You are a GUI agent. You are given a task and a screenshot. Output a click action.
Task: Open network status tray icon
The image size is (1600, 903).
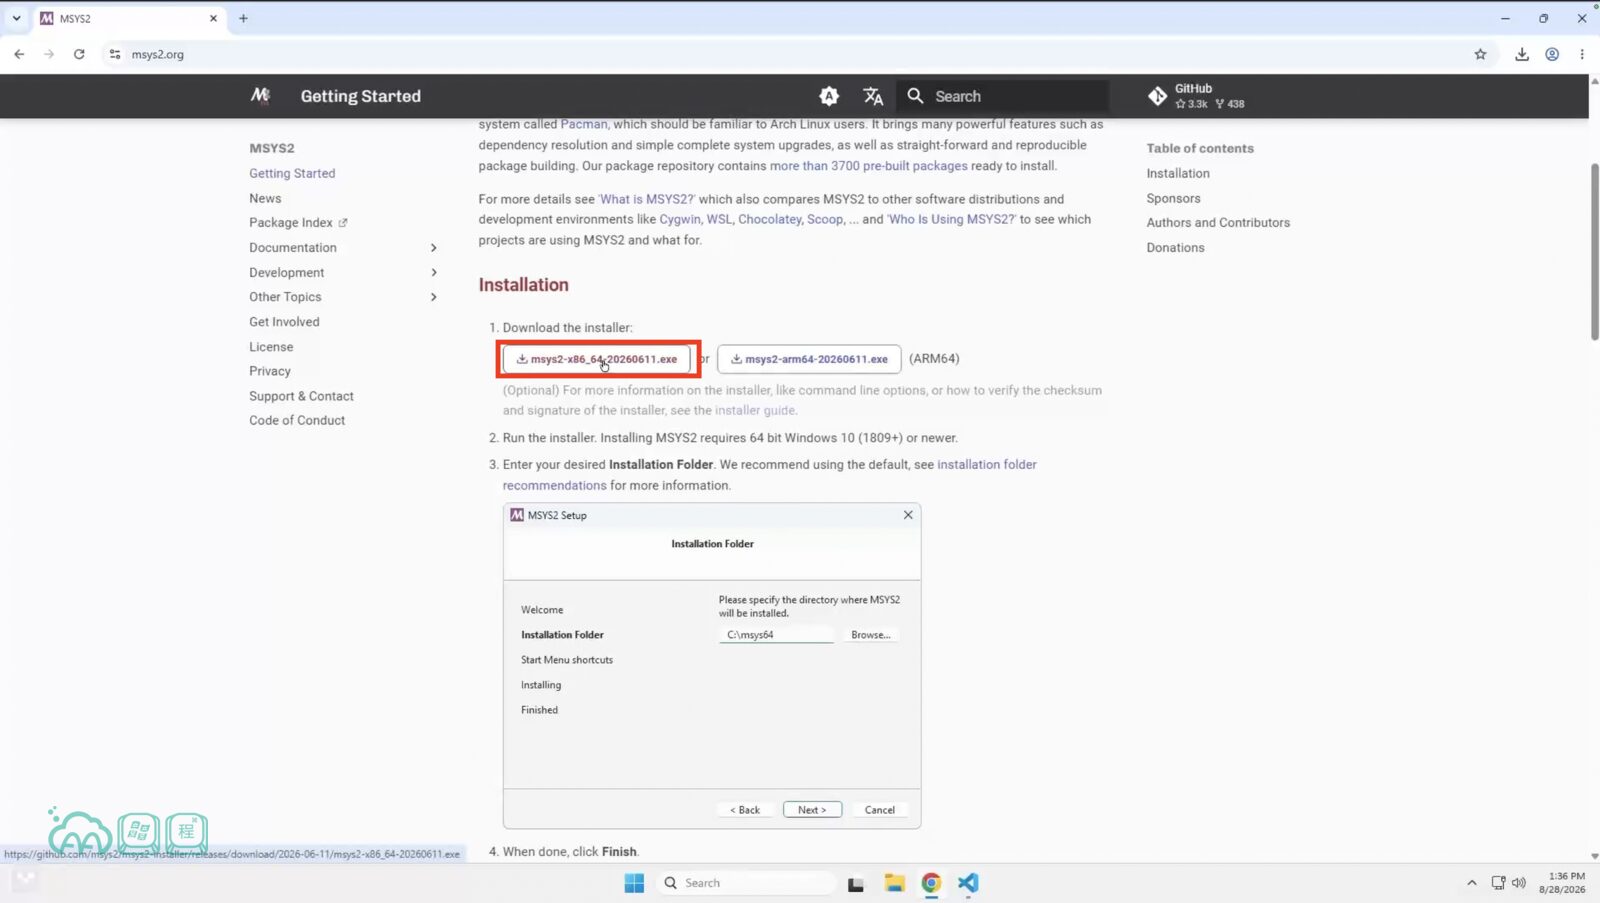pyautogui.click(x=1498, y=883)
